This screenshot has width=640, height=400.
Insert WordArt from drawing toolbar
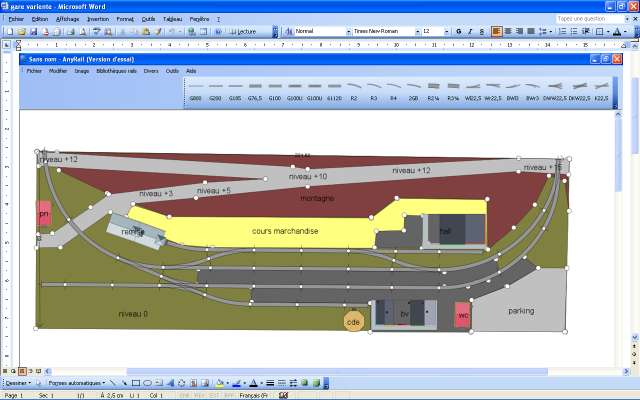pyautogui.click(x=171, y=383)
